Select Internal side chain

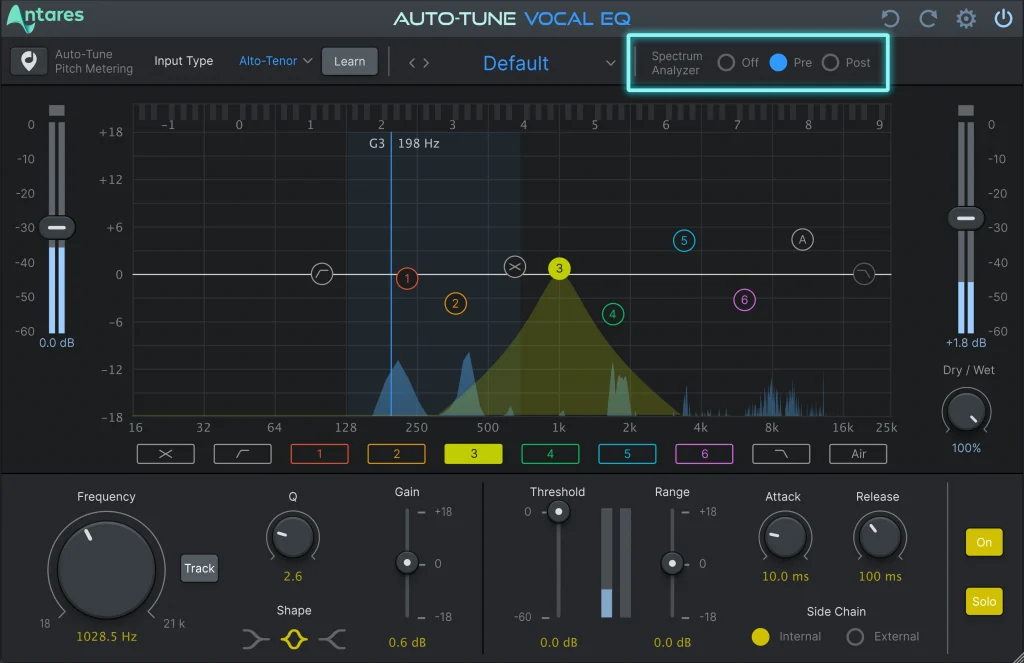pos(760,637)
